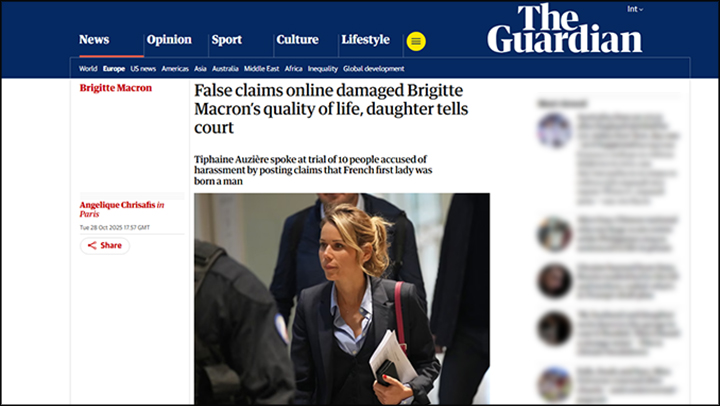Open the Lifestyle section
The width and height of the screenshot is (720, 406).
coord(366,40)
